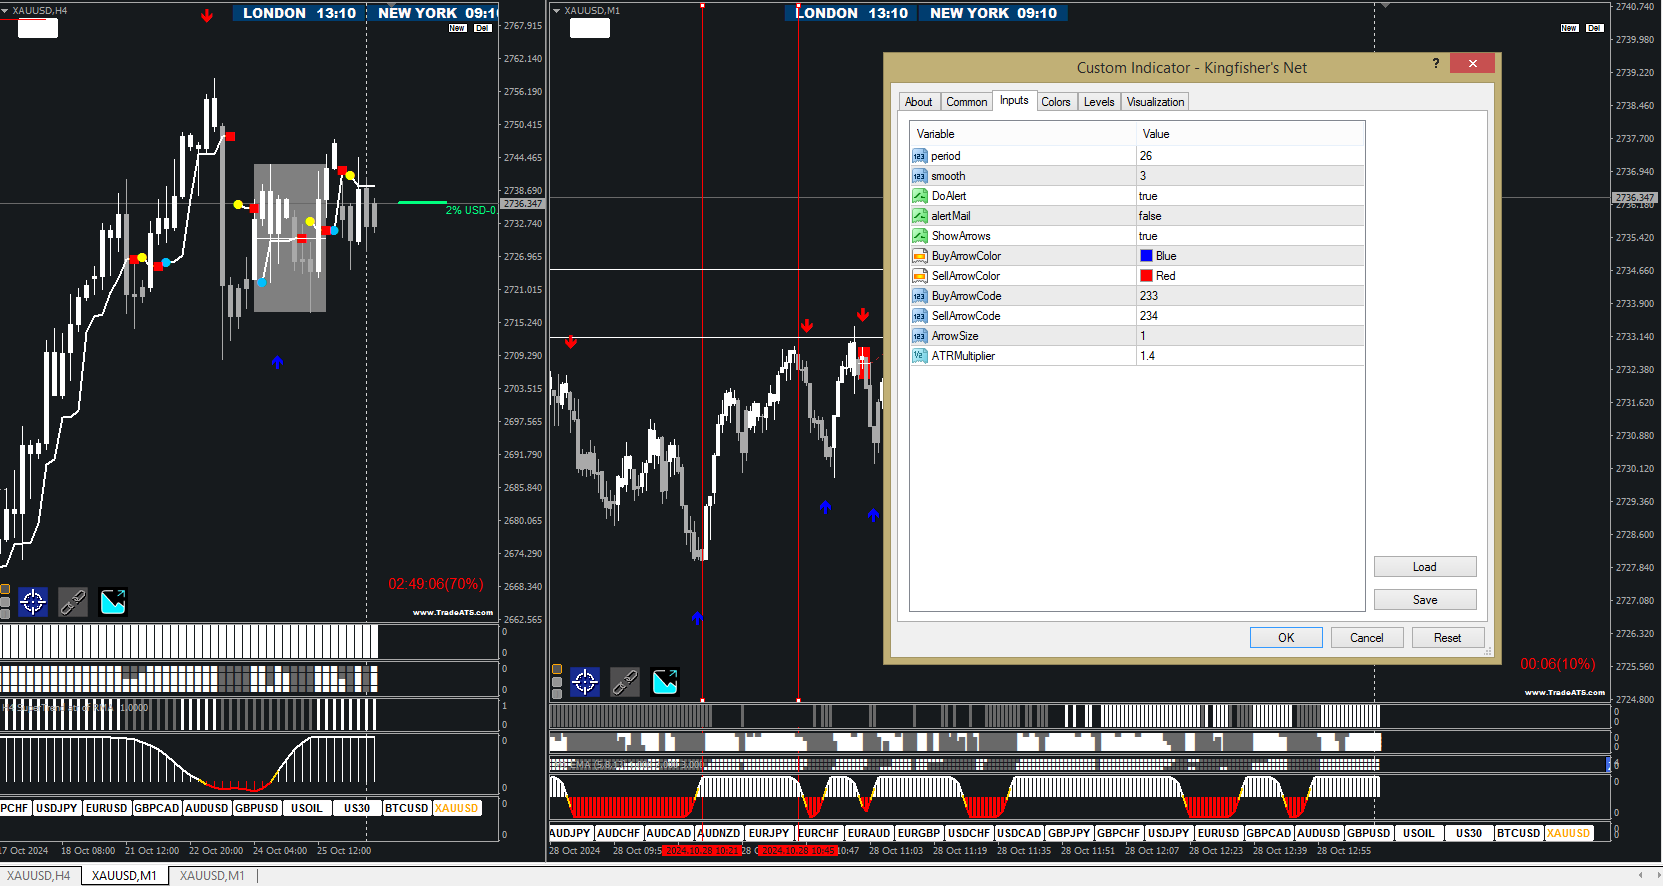The height and width of the screenshot is (887, 1663).
Task: Close the Custom Indicator dialog
Action: [1472, 64]
